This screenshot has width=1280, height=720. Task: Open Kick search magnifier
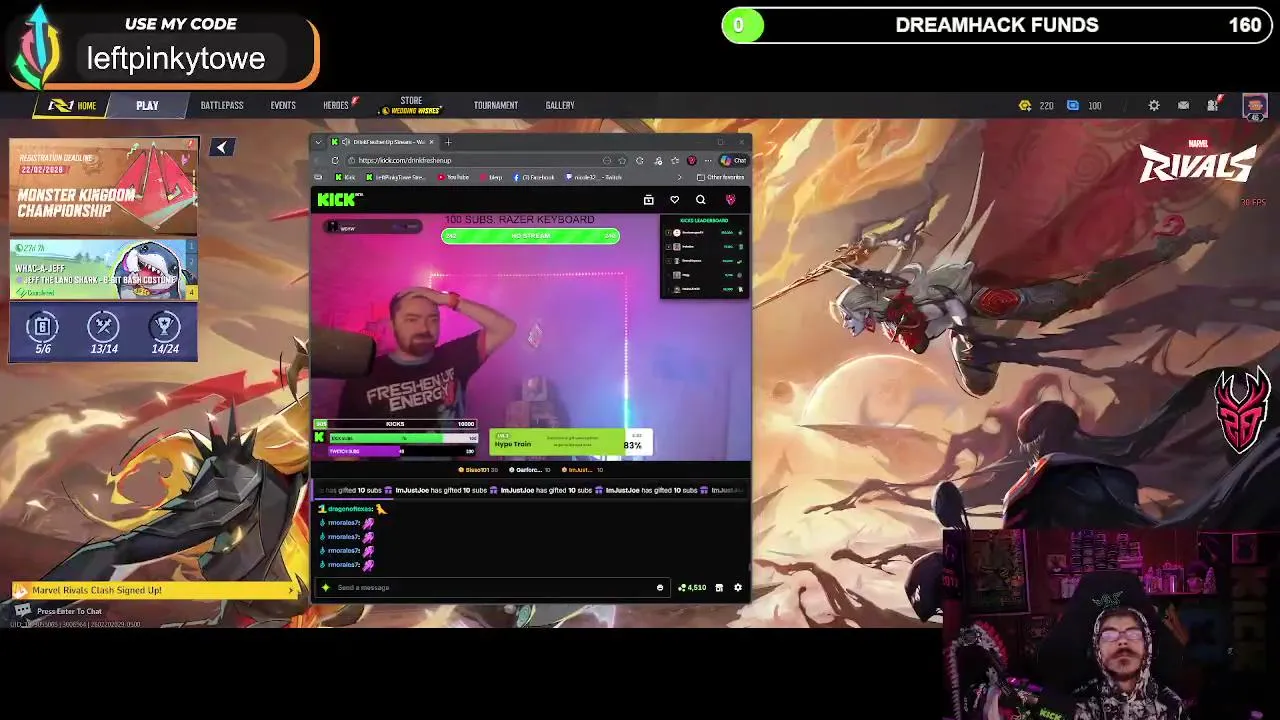pos(700,200)
